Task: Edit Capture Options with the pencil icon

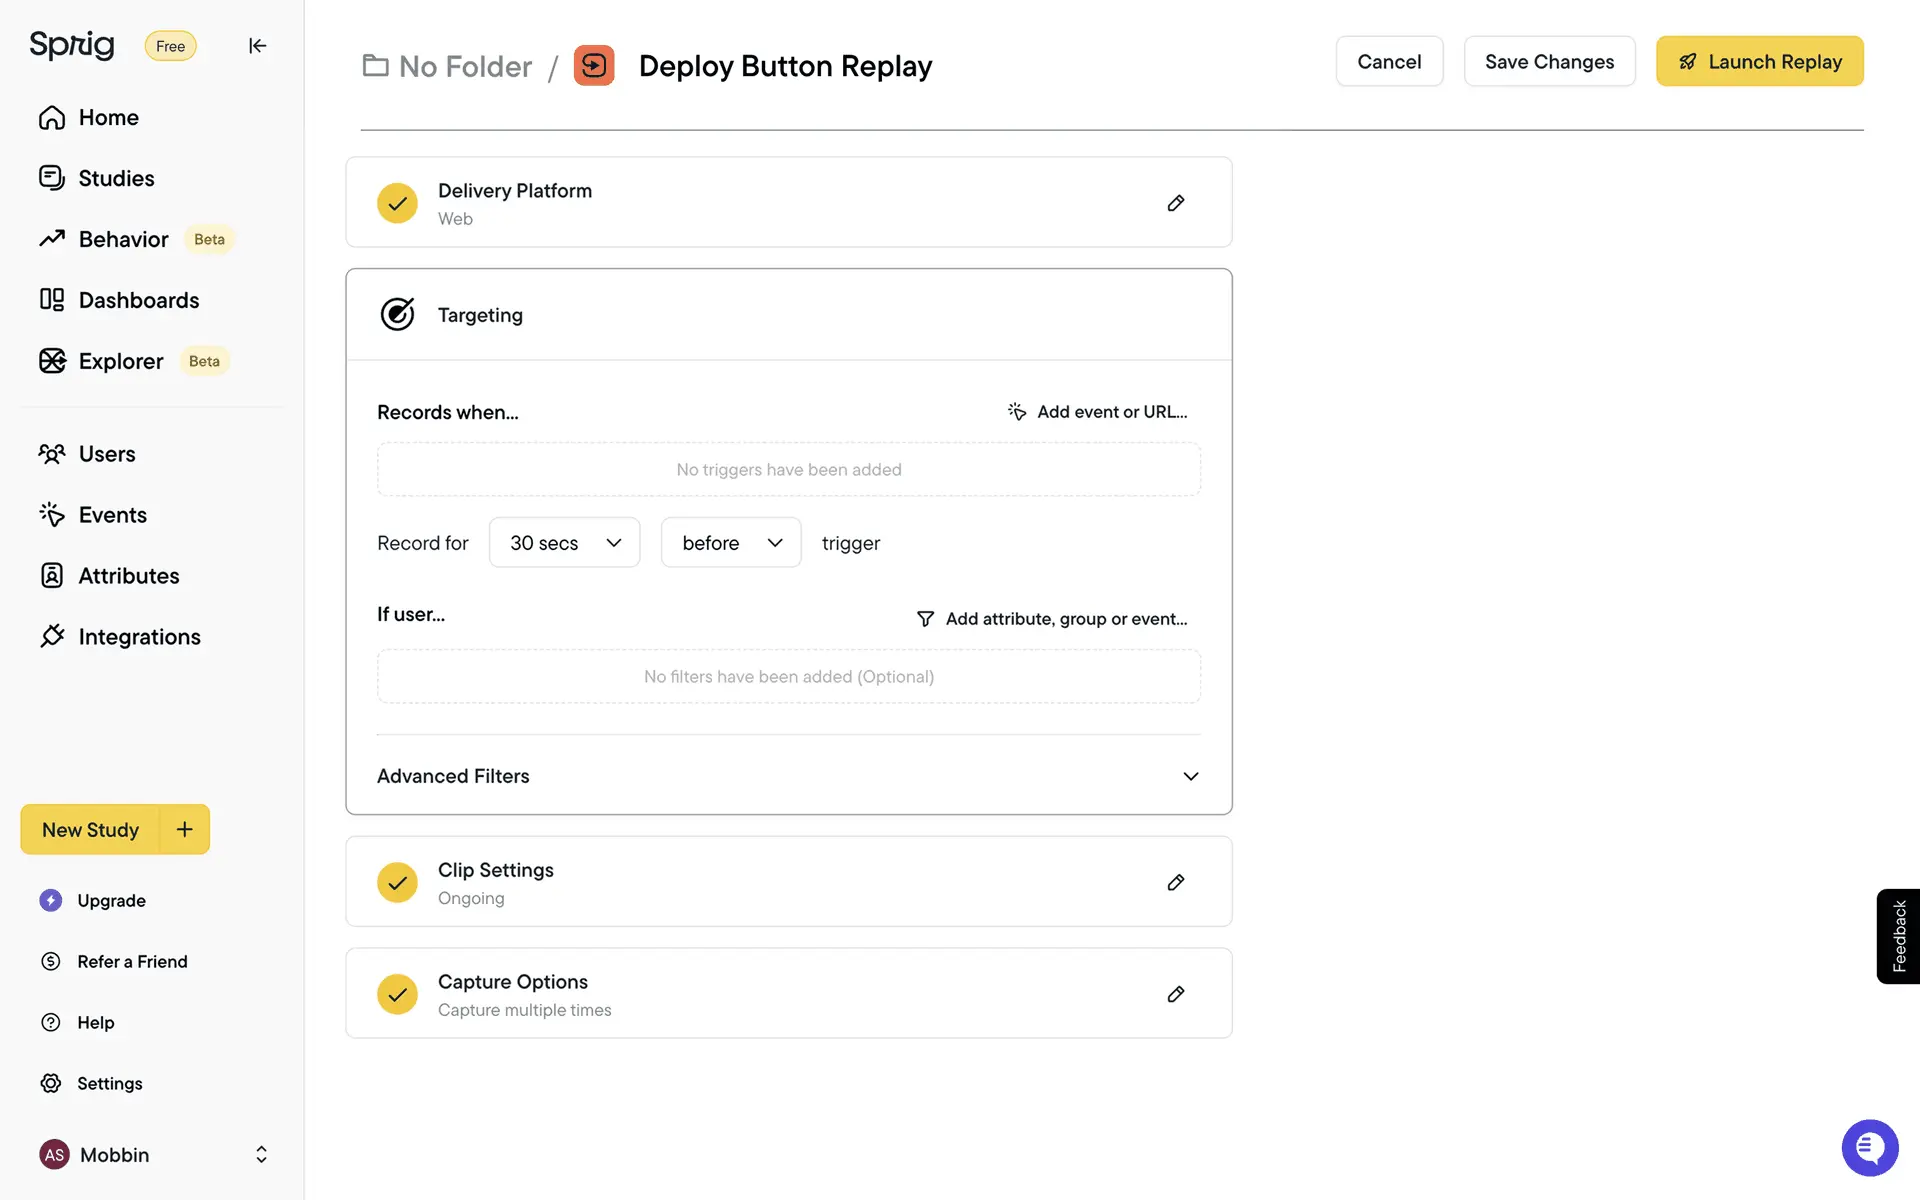Action: click(x=1176, y=994)
